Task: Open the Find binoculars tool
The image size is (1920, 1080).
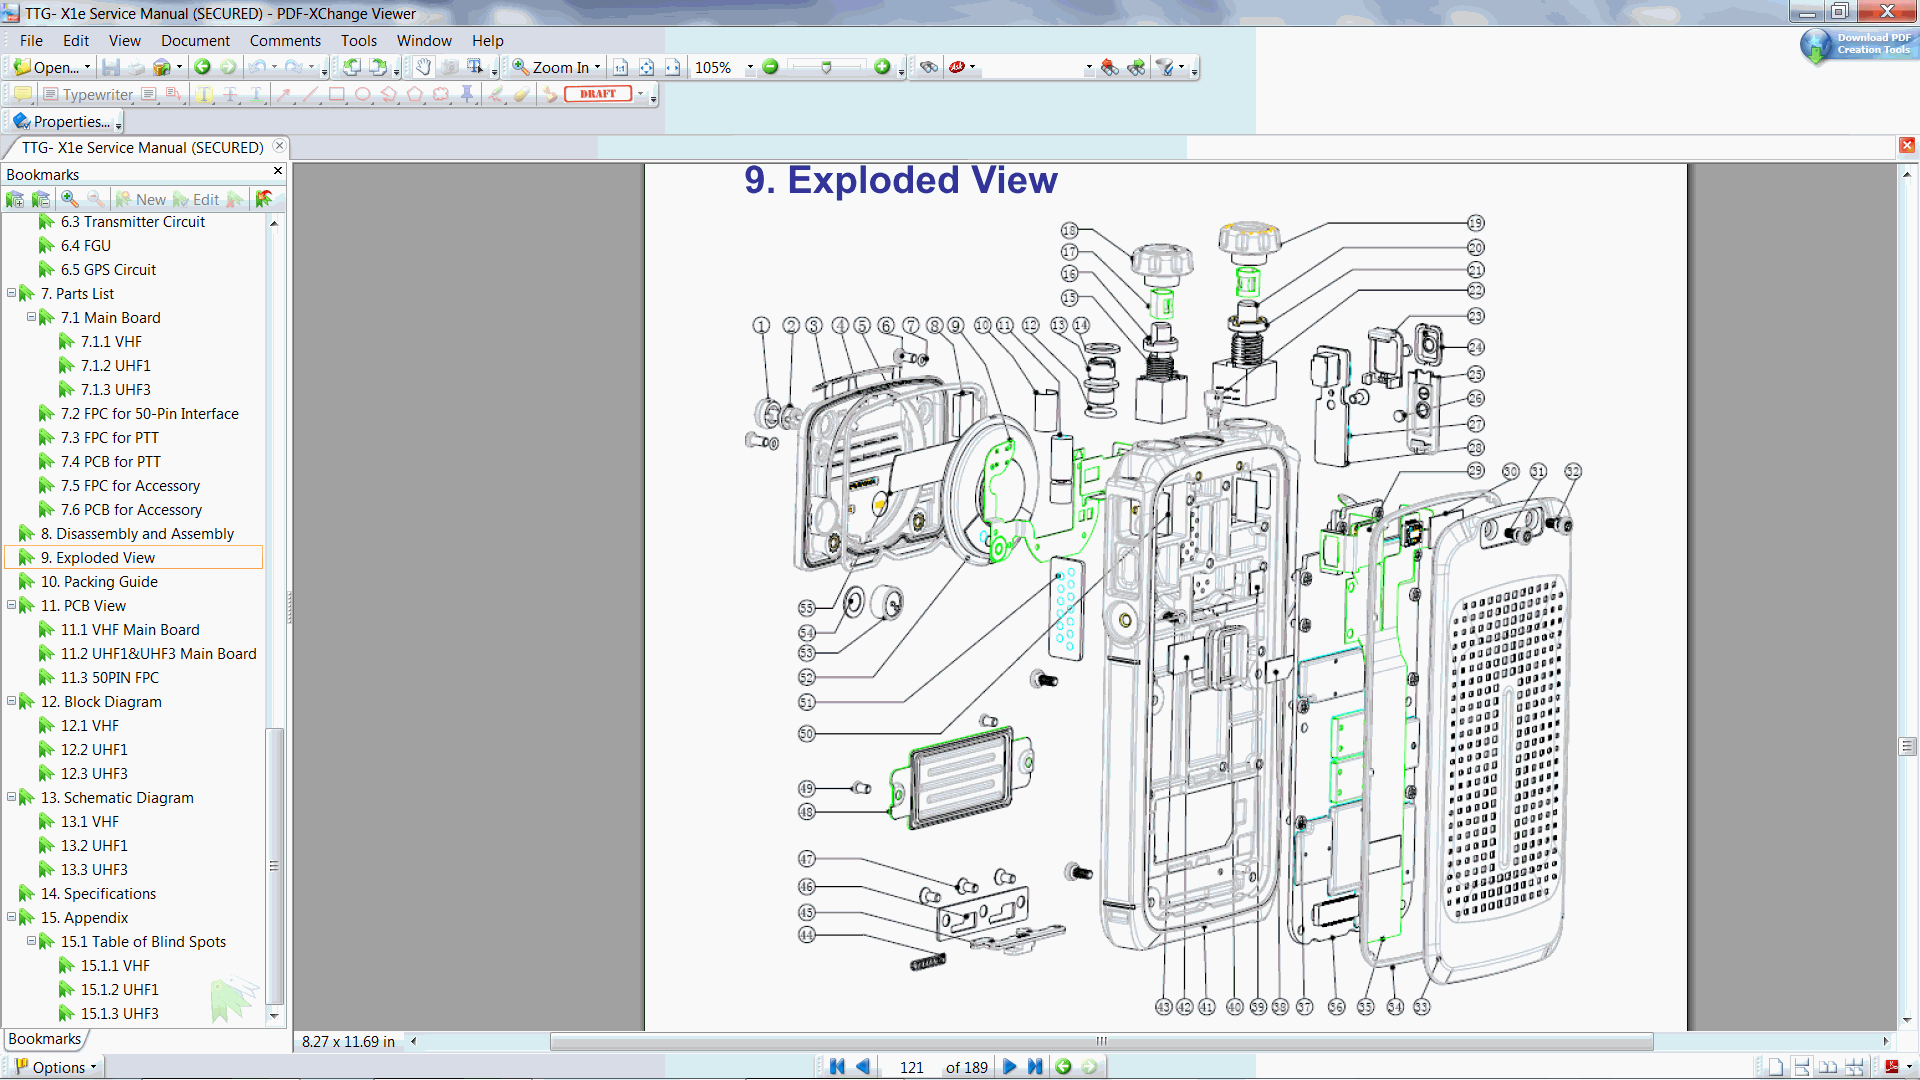Action: [929, 67]
